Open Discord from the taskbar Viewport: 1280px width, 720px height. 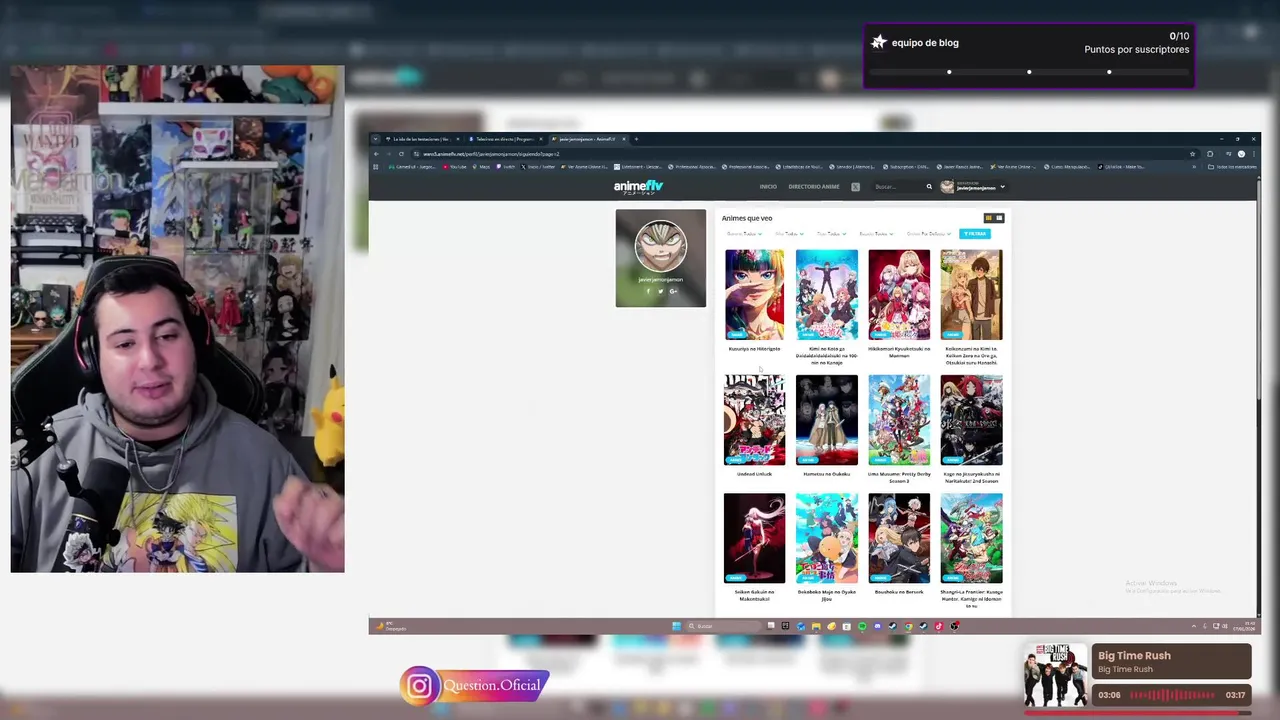[x=877, y=626]
